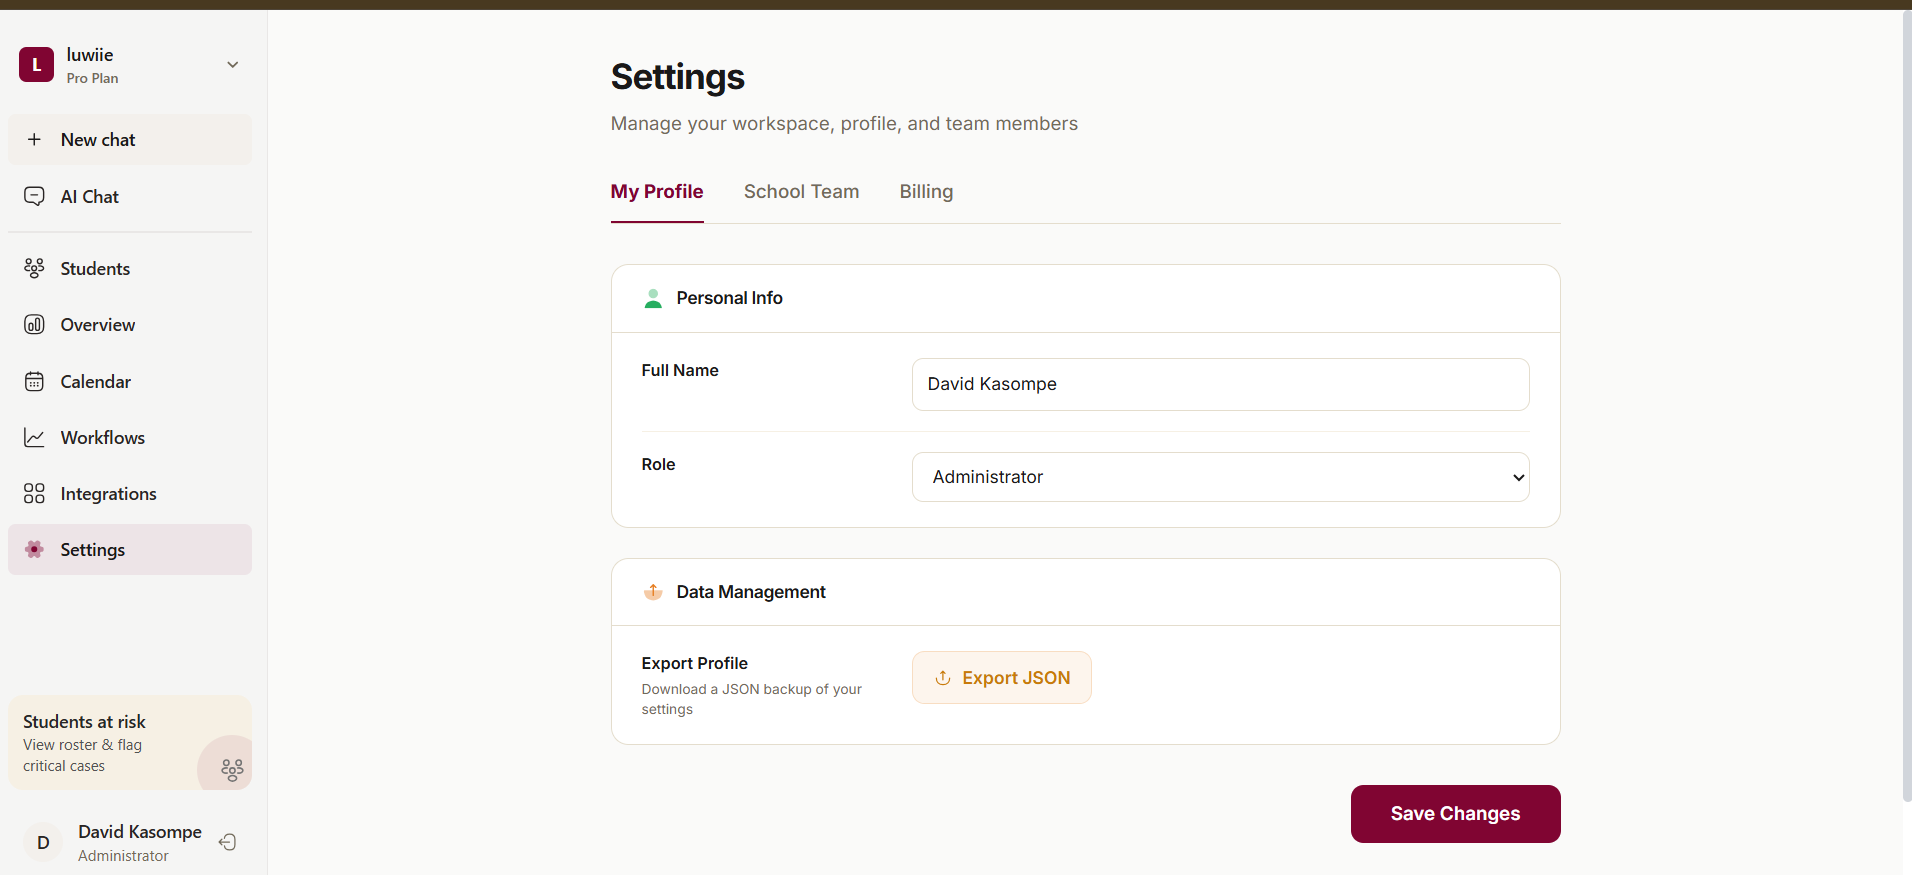1912x875 pixels.
Task: Open Calendar via its sidebar icon
Action: (x=34, y=382)
